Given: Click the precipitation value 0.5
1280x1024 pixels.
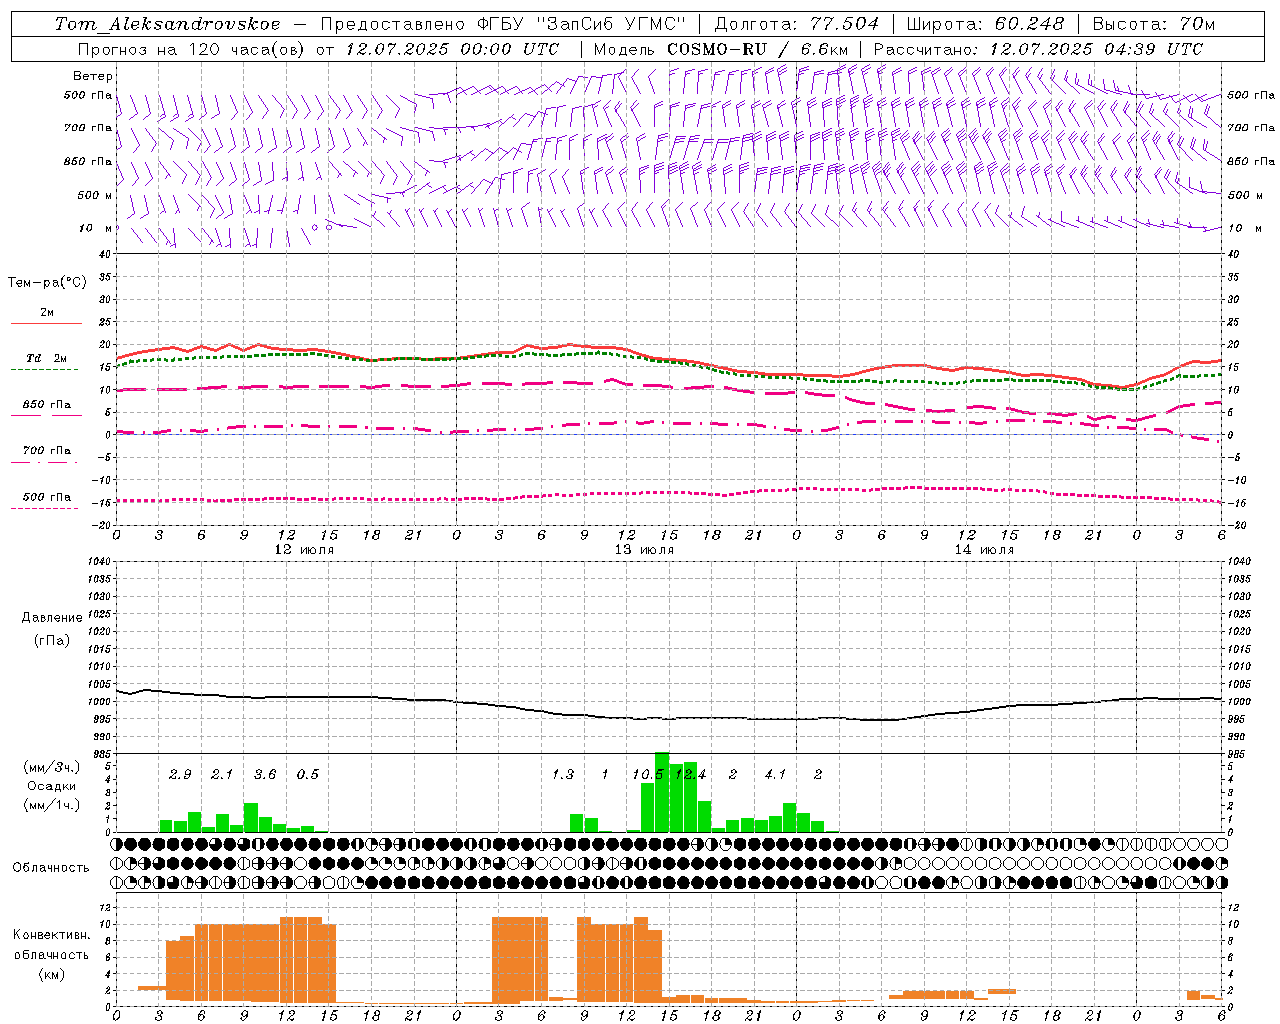Looking at the screenshot, I should click(x=308, y=775).
